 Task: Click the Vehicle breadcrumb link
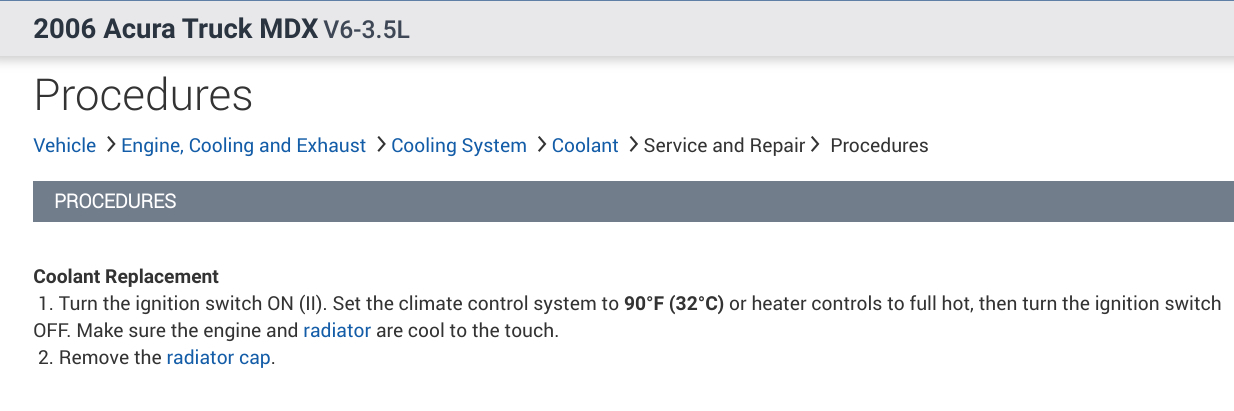click(x=64, y=146)
